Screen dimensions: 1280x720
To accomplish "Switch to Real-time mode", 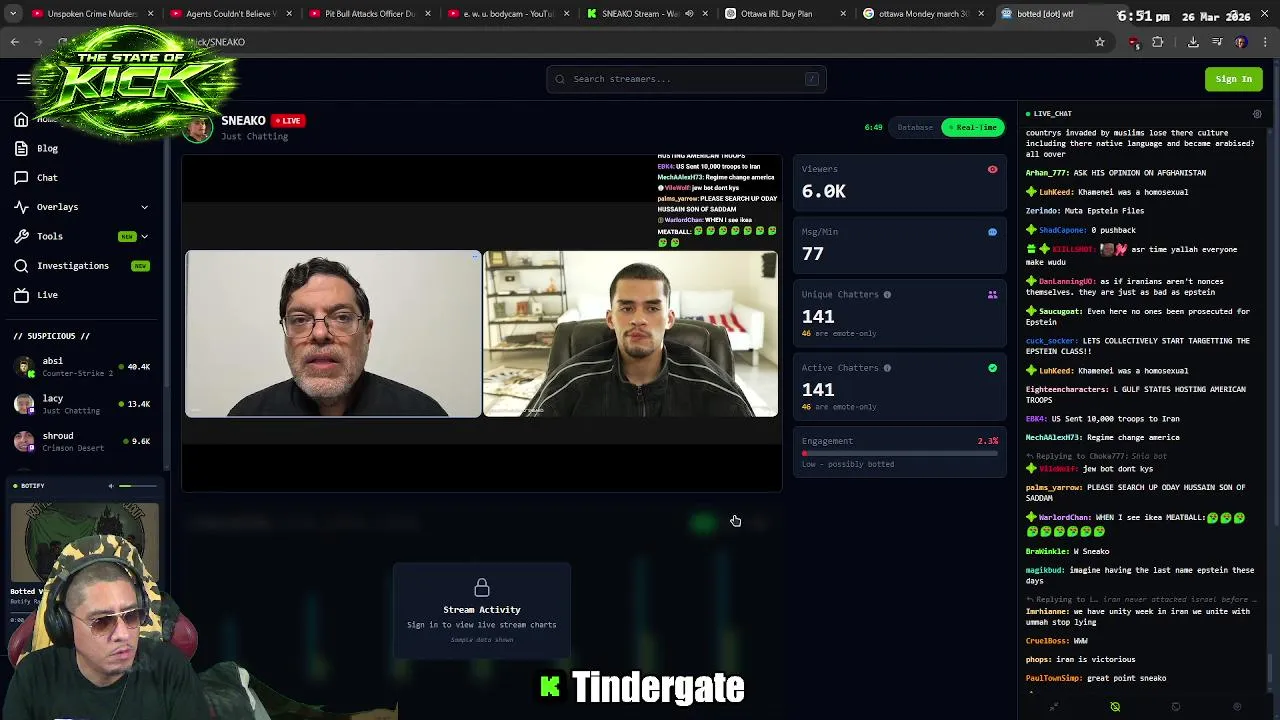I will click(972, 127).
